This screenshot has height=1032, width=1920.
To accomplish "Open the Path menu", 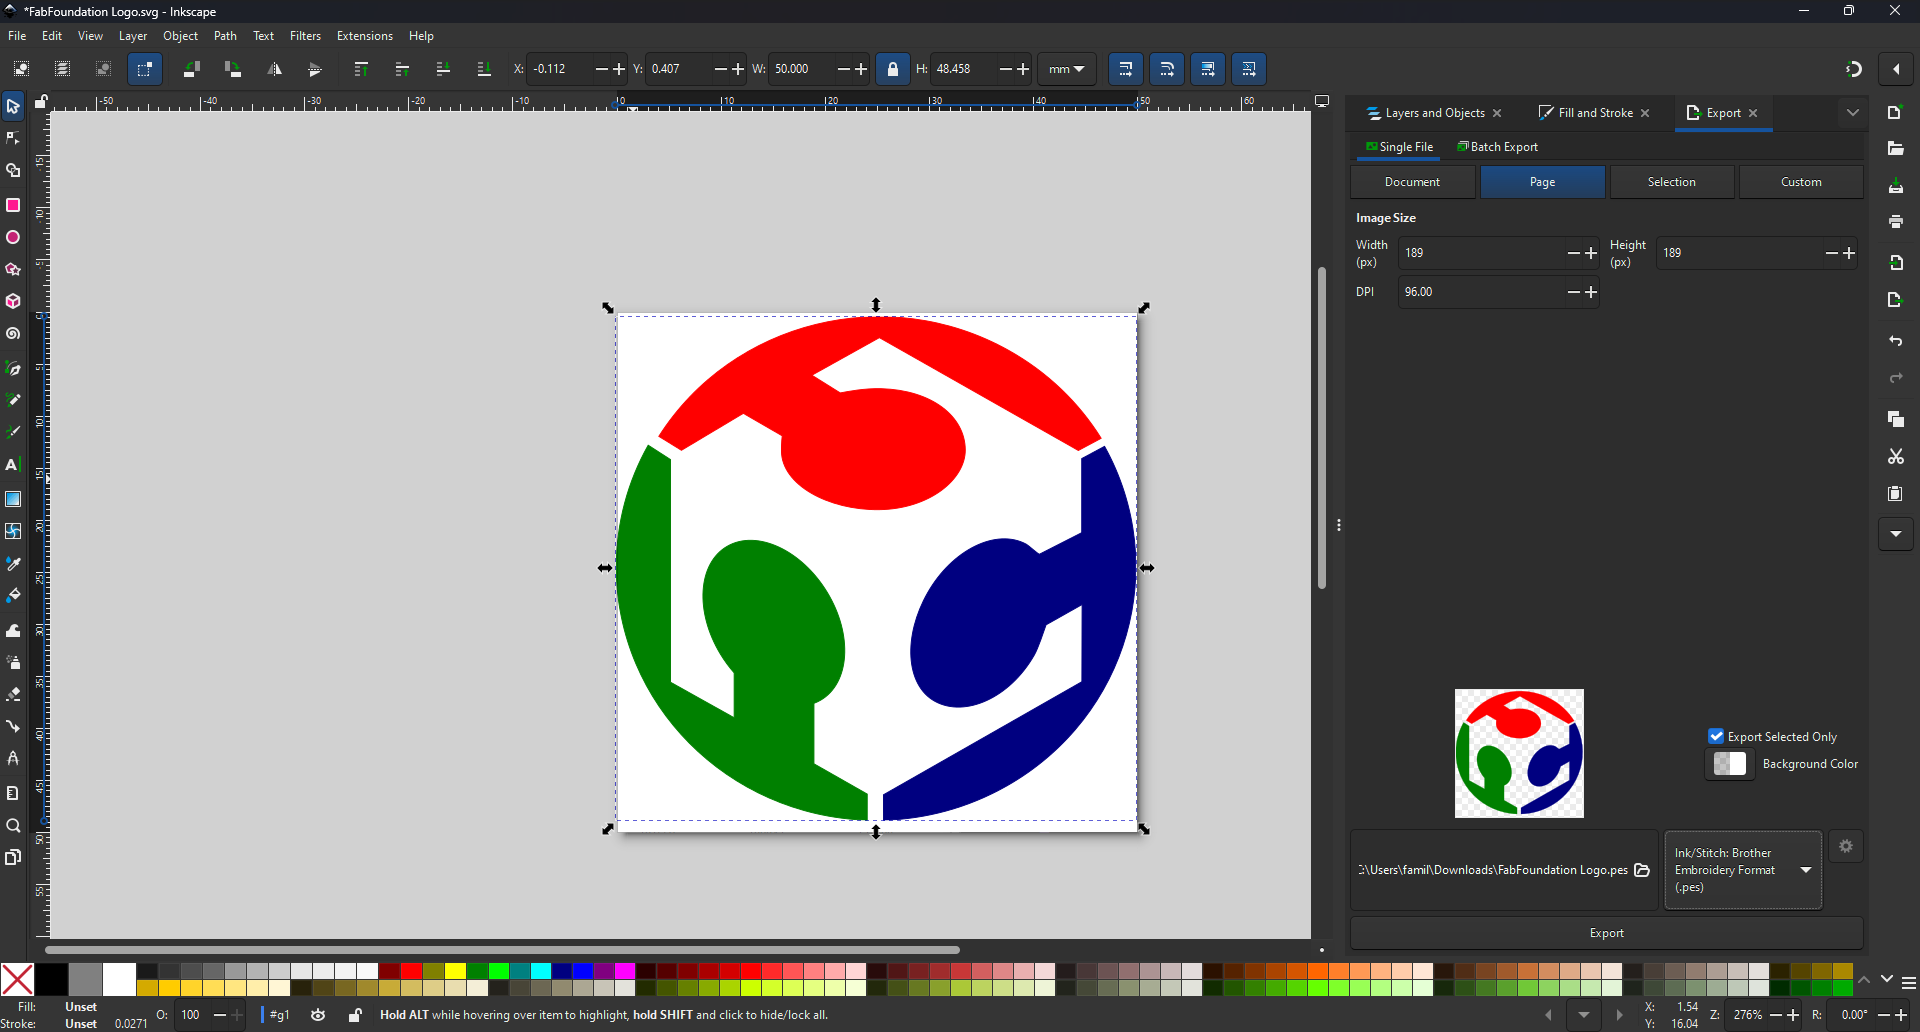I will pos(225,36).
